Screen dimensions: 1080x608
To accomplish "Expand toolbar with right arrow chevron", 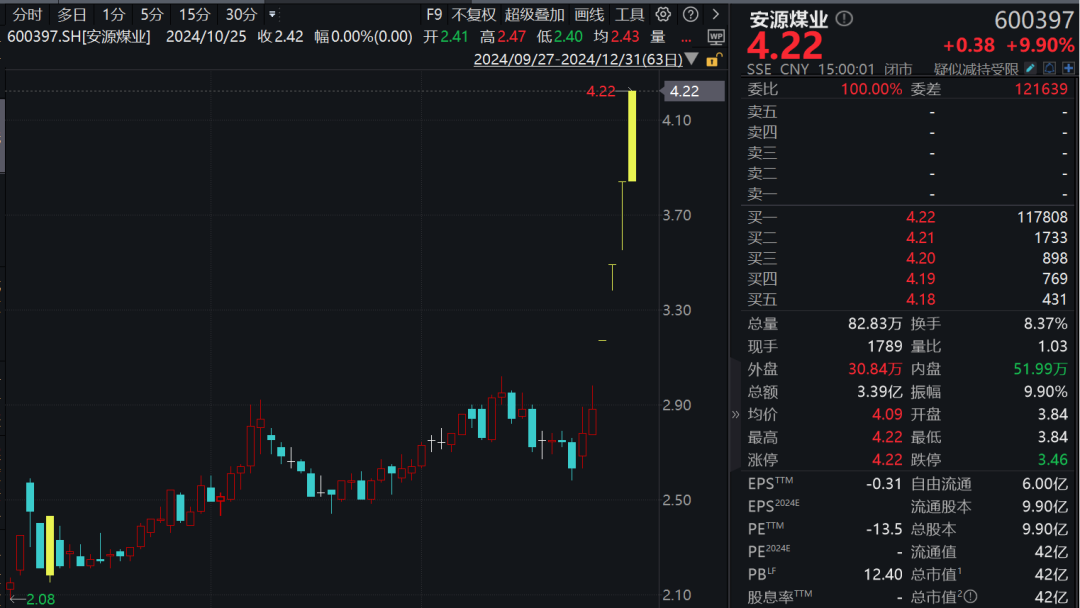I will pos(716,14).
